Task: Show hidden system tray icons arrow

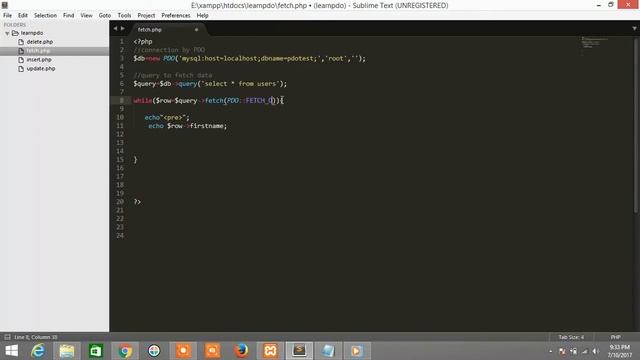Action: point(551,351)
